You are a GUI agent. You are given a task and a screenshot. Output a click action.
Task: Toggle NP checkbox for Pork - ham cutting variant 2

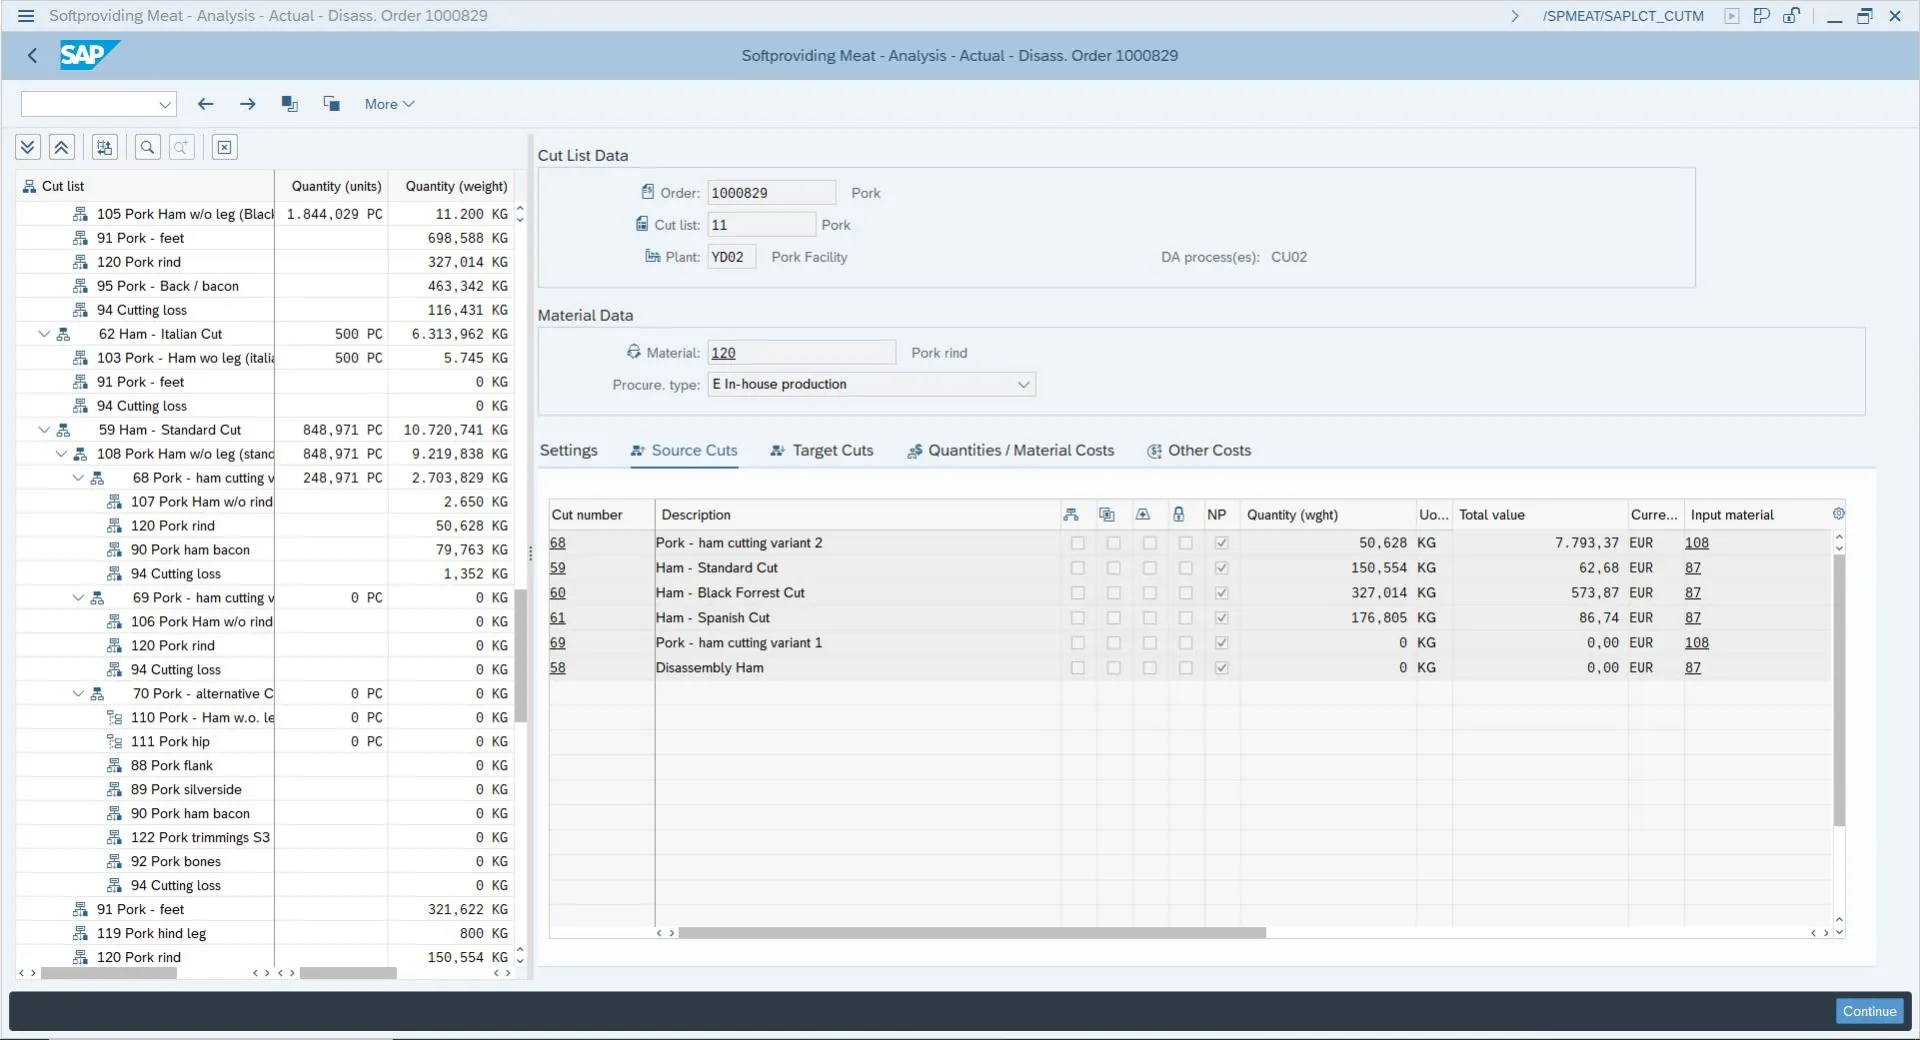point(1221,543)
